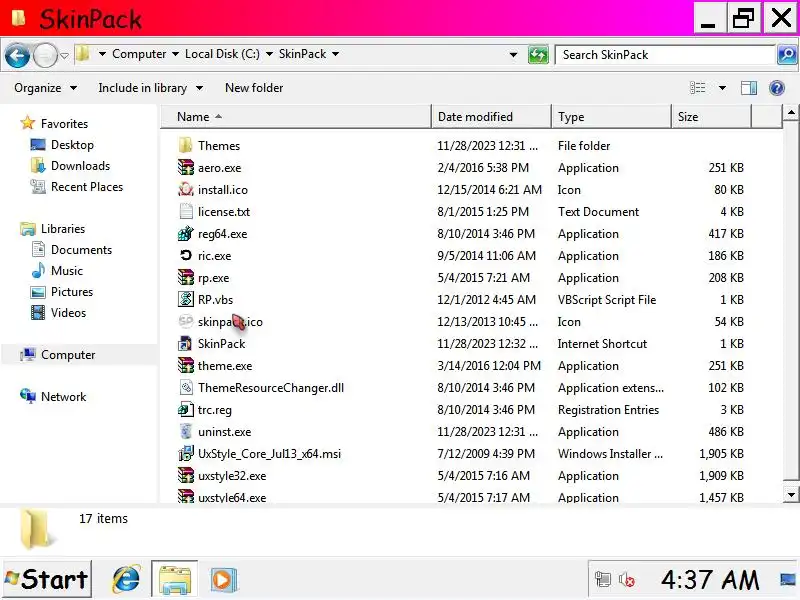Click Local Disk (C:) in the breadcrumb
This screenshot has width=800, height=600.
click(x=222, y=54)
